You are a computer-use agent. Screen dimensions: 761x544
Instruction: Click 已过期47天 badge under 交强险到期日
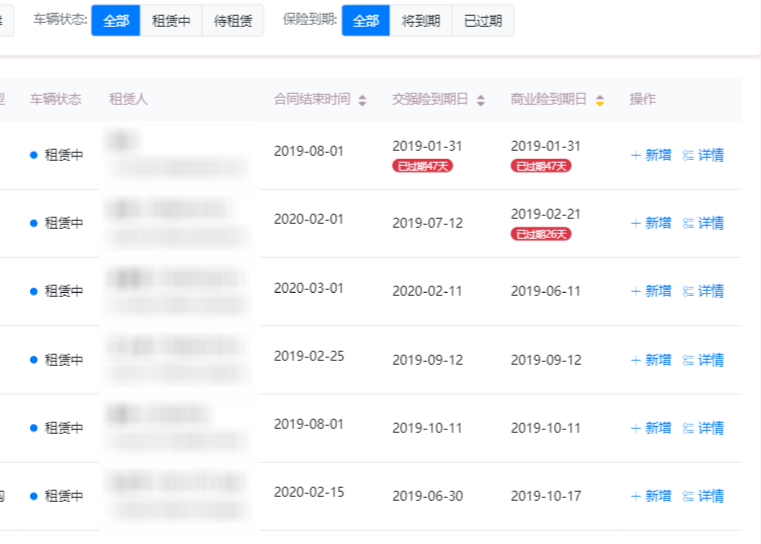click(x=422, y=166)
